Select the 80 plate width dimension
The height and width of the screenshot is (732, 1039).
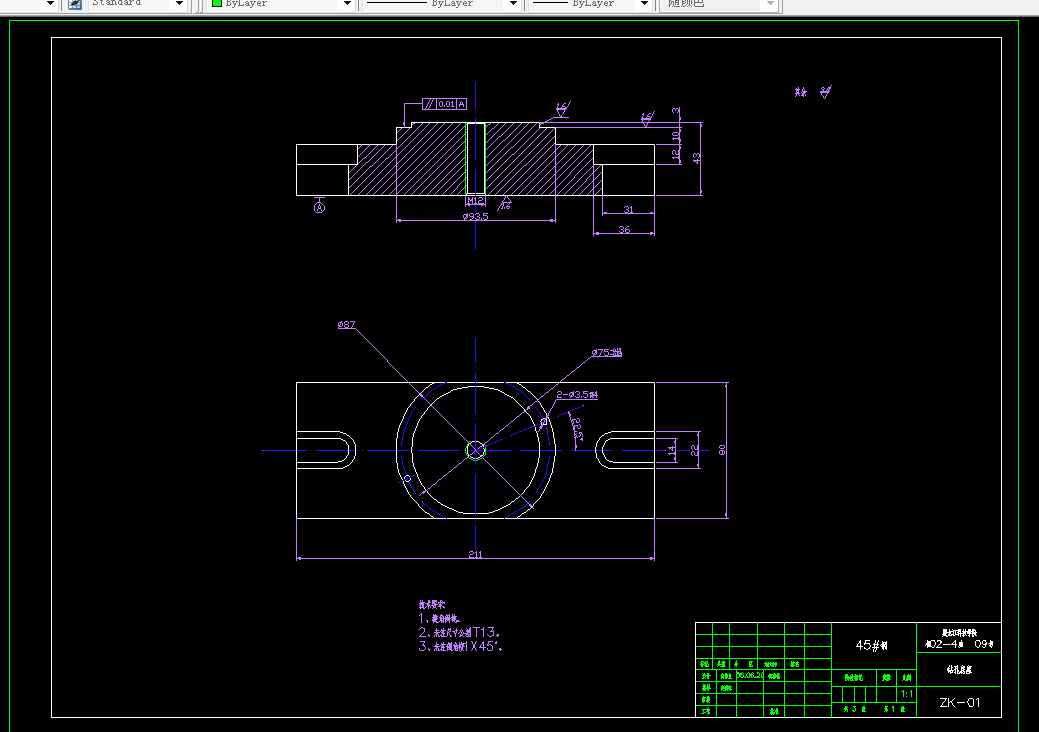tap(722, 450)
